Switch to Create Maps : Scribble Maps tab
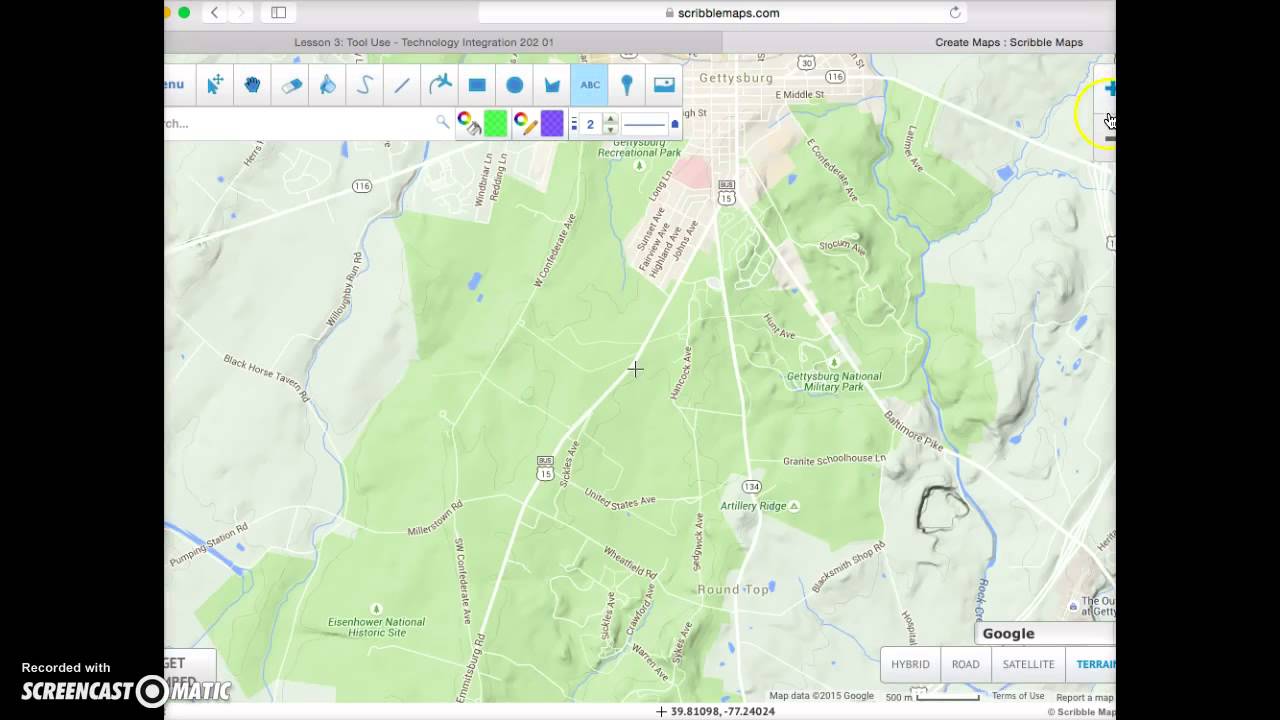1280x720 pixels. [x=1009, y=42]
